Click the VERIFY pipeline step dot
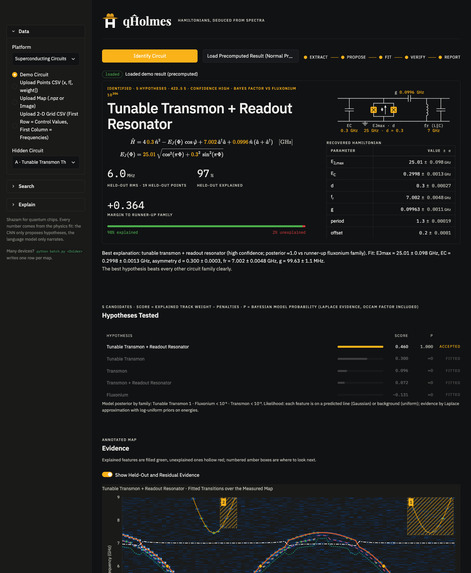 click(406, 57)
